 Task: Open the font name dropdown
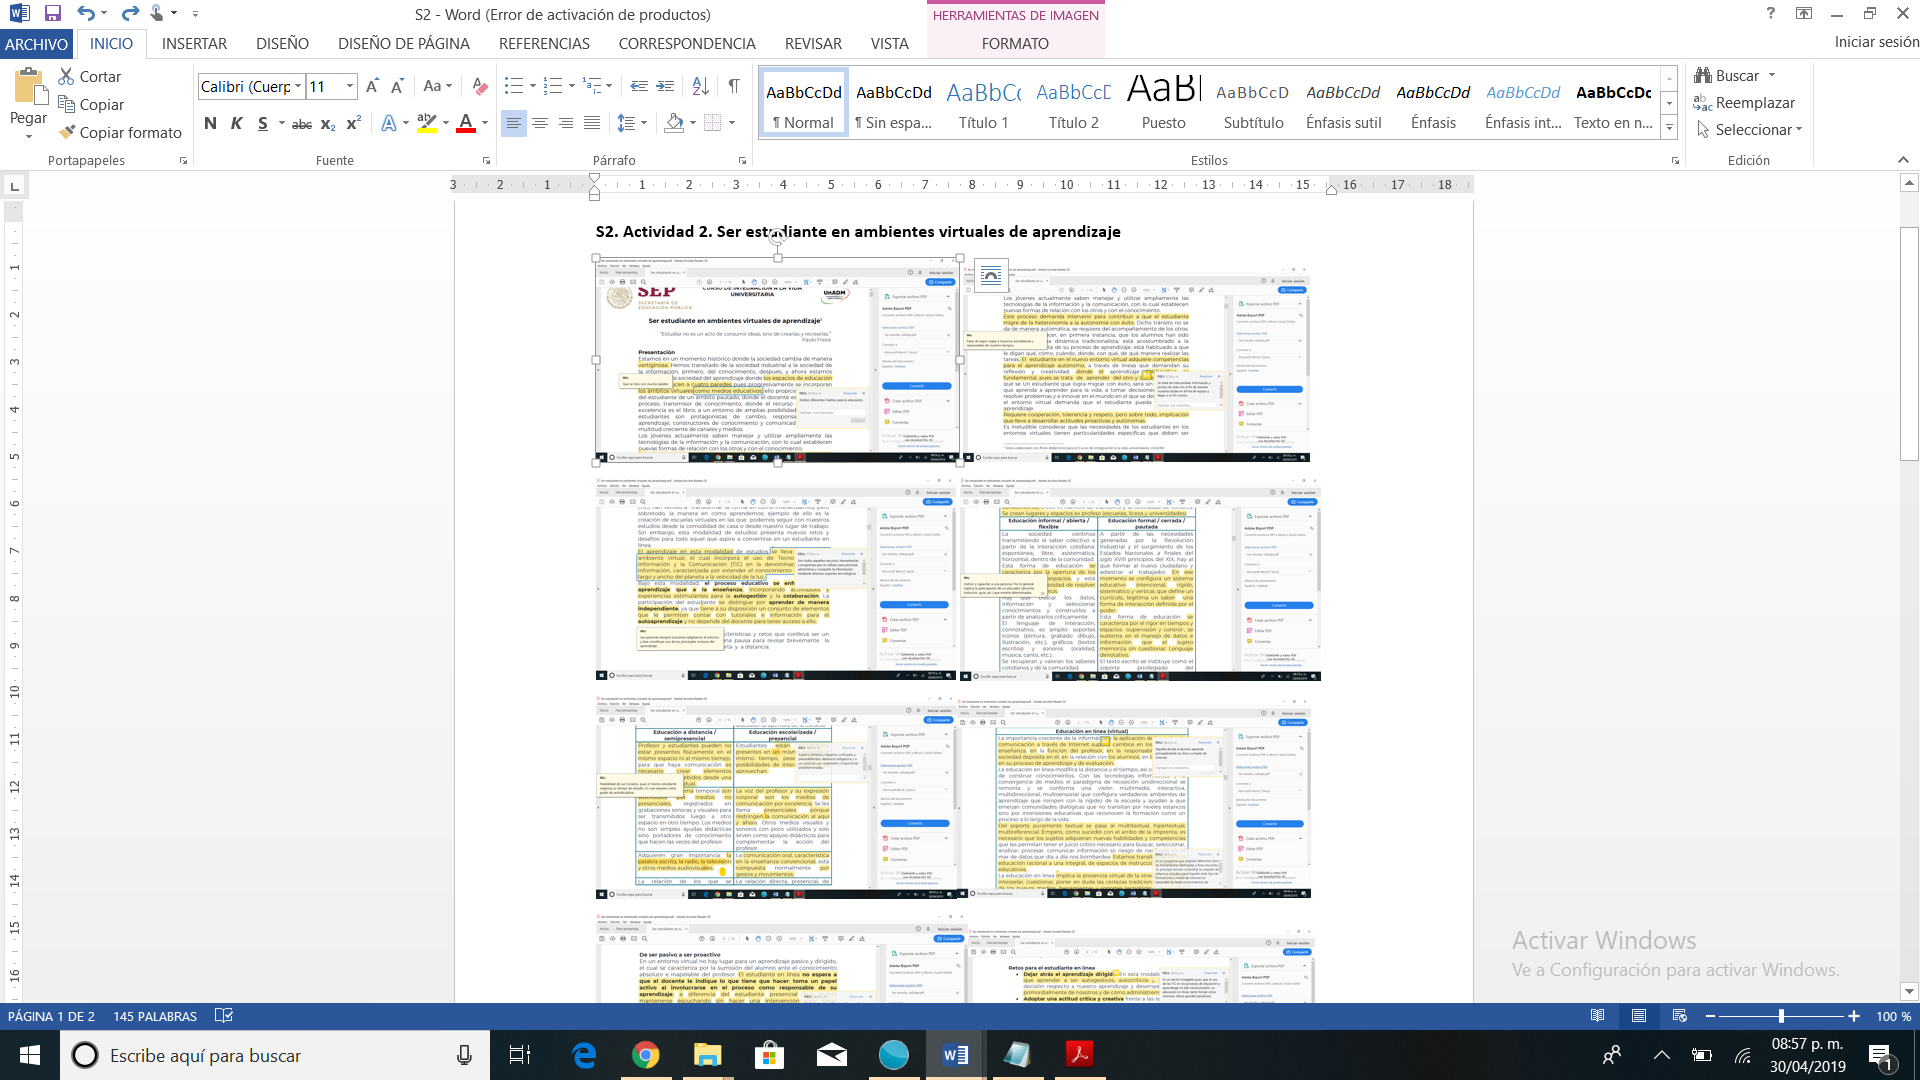coord(298,86)
